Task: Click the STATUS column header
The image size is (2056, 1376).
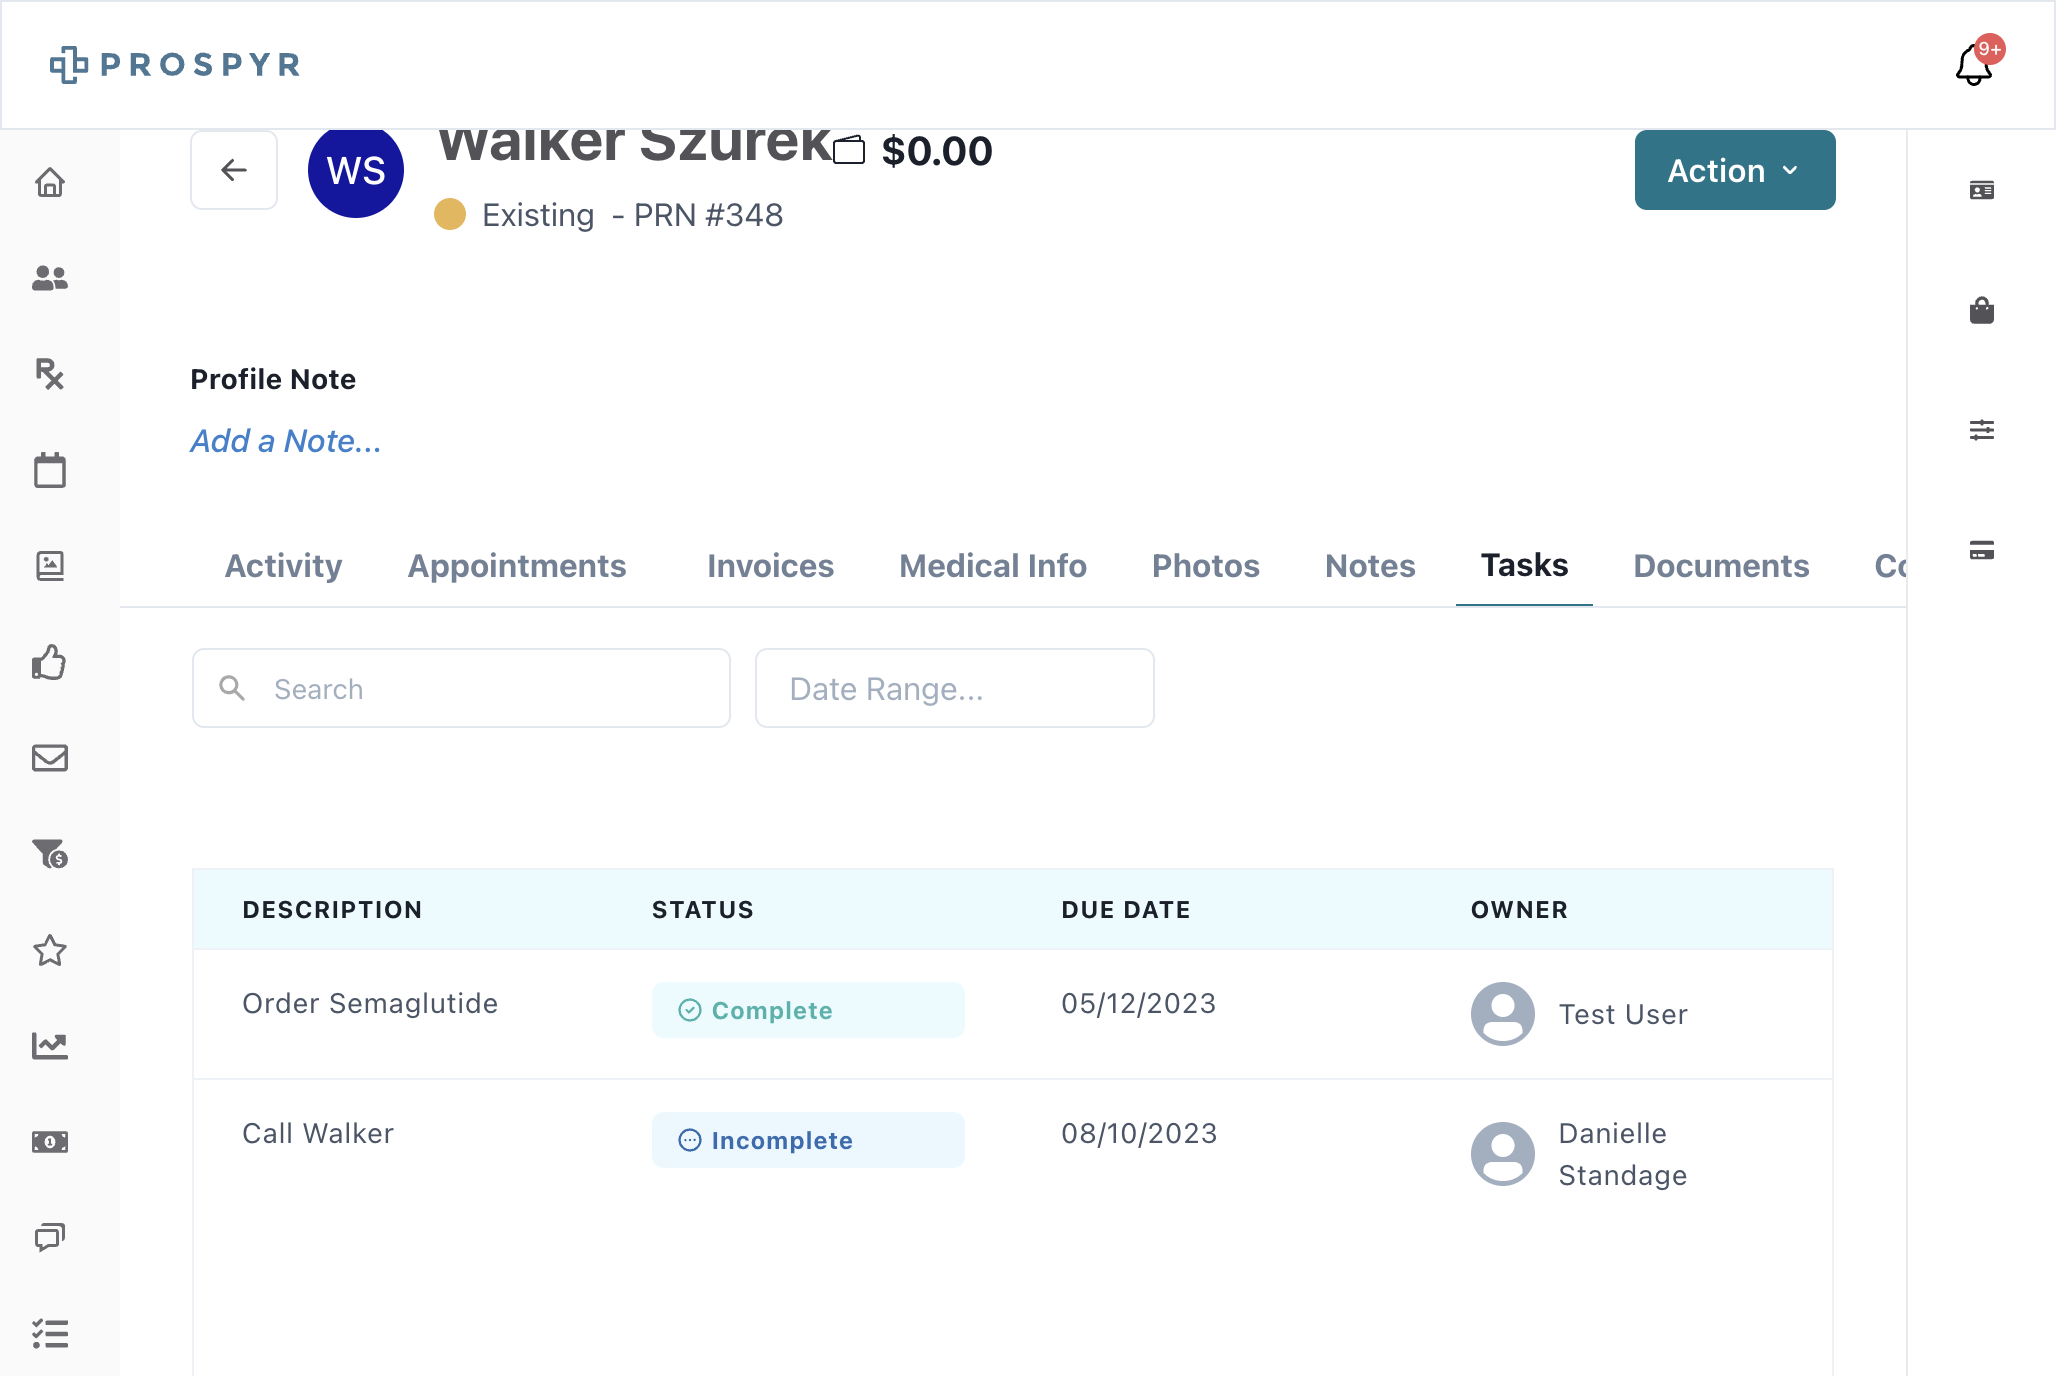Action: click(x=703, y=910)
